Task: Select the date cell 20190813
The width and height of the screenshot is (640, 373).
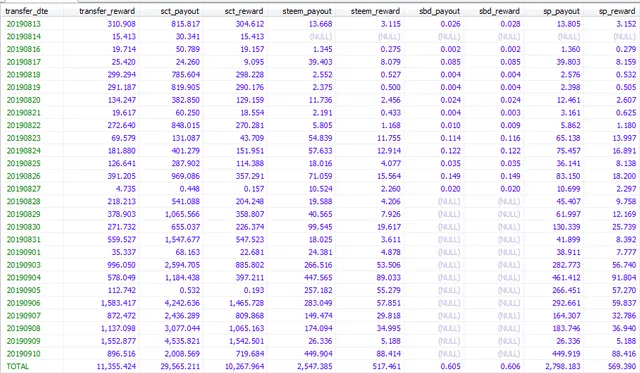Action: 24,24
